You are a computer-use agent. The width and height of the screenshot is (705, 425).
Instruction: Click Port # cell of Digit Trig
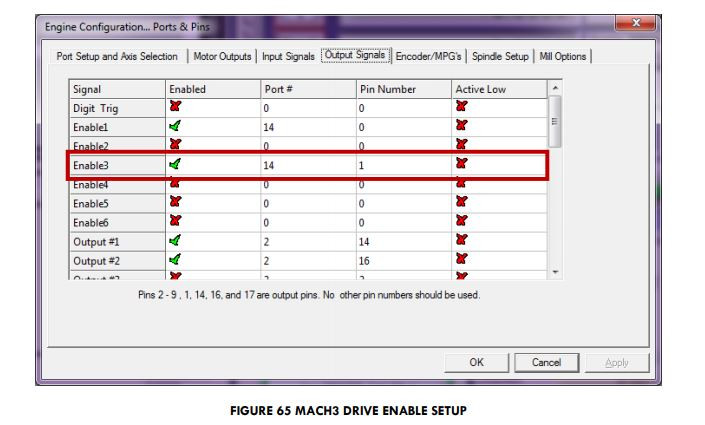click(x=308, y=108)
